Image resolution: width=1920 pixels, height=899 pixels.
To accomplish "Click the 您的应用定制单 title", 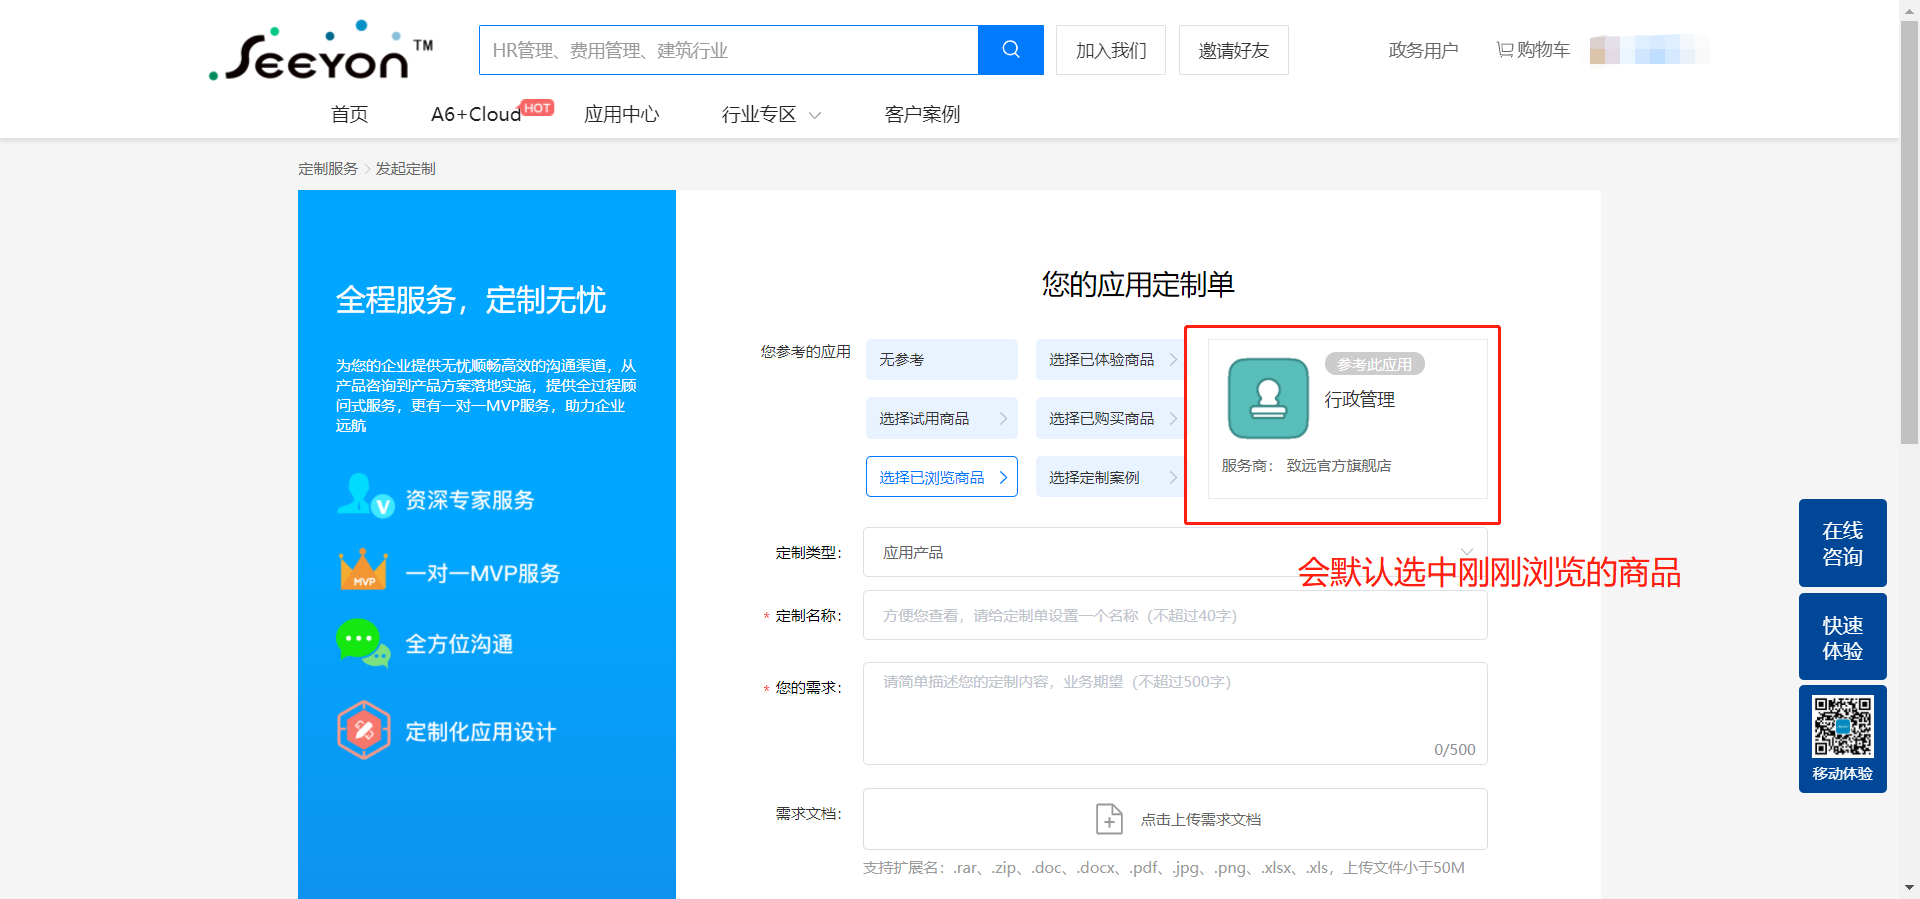I will tap(1138, 284).
